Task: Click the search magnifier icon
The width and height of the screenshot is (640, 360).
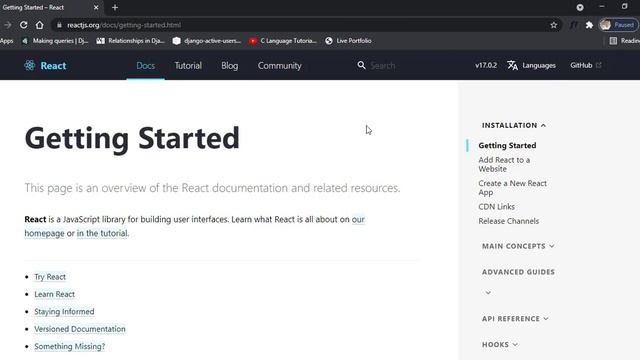Action: pyautogui.click(x=361, y=65)
